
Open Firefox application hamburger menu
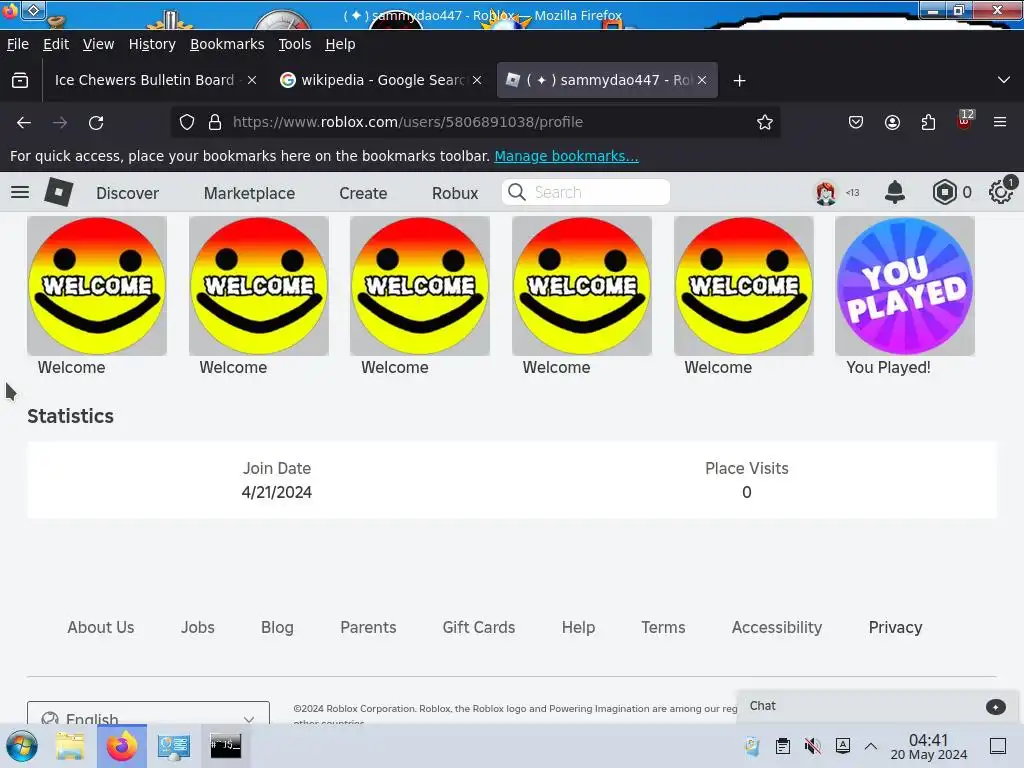click(x=1000, y=122)
